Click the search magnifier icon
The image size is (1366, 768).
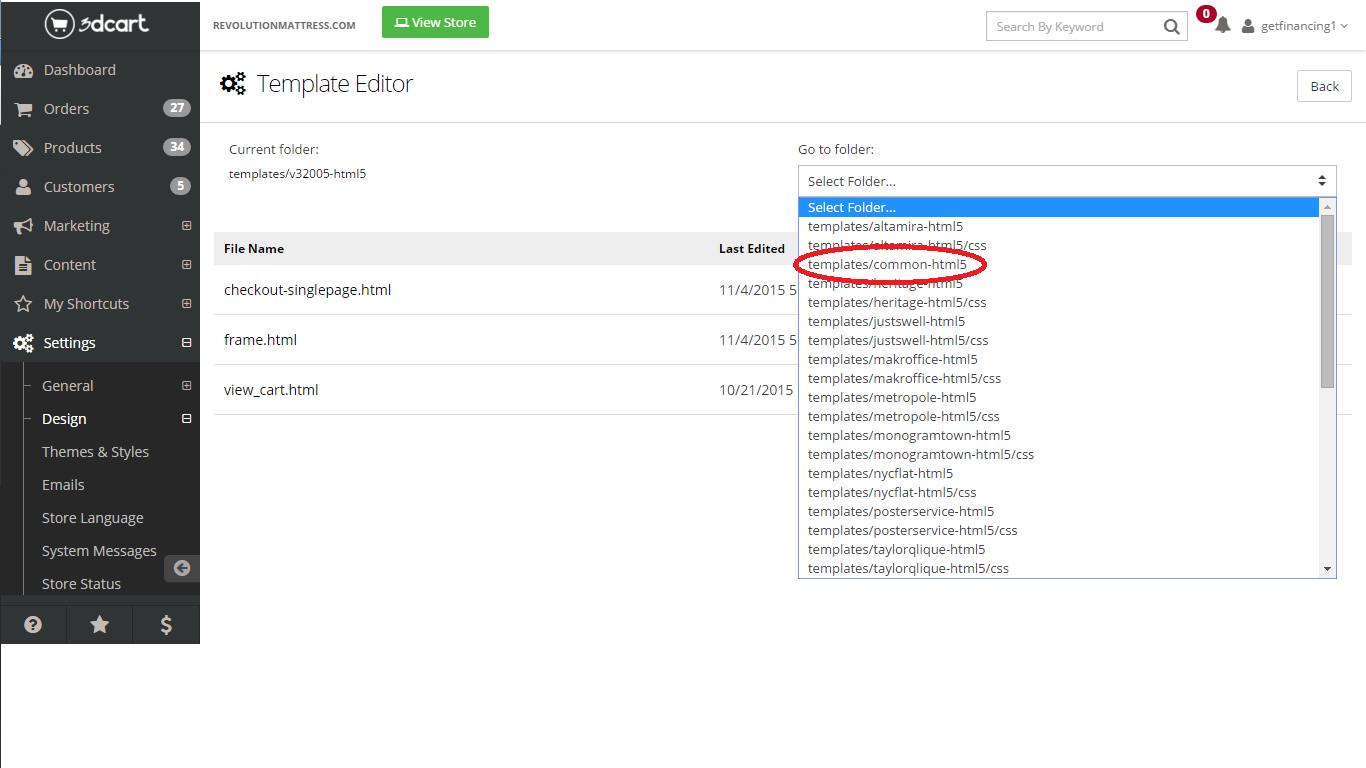coord(1172,27)
